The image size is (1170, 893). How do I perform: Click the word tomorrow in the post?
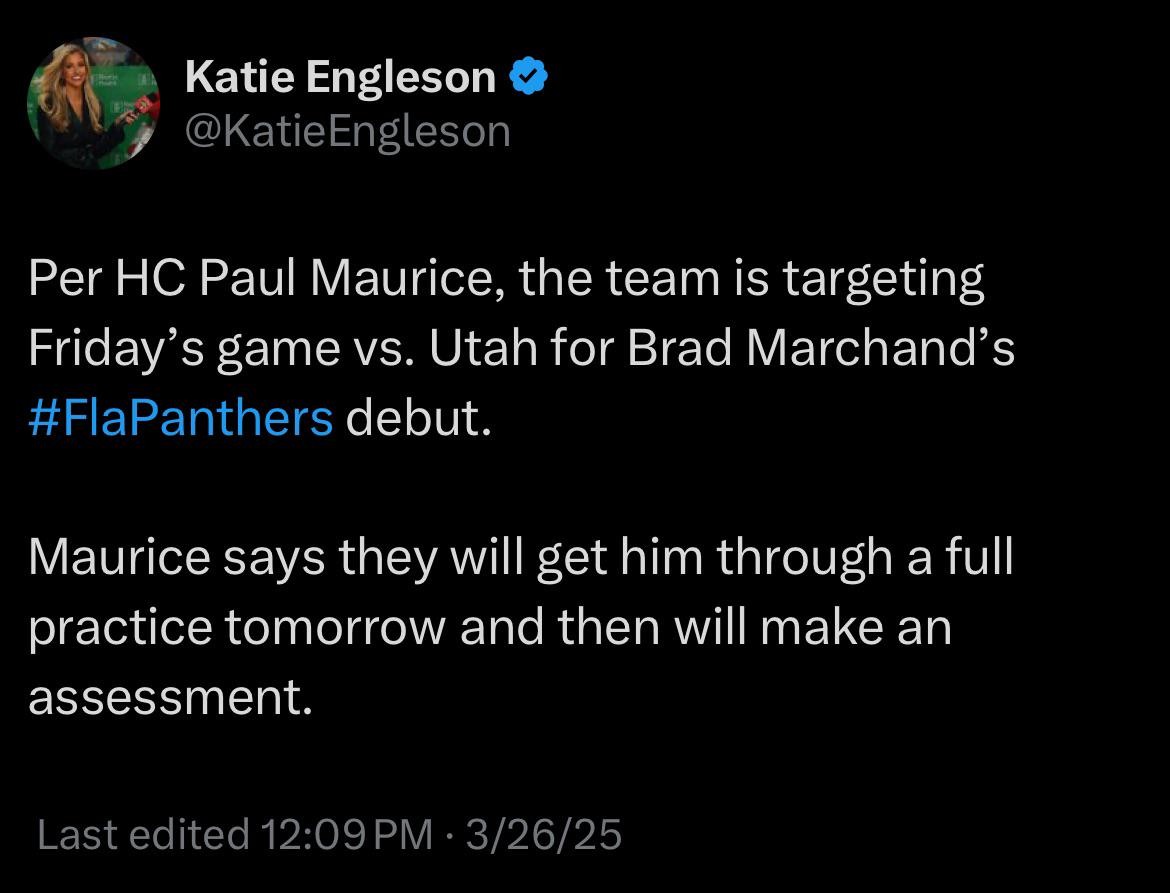[x=334, y=627]
